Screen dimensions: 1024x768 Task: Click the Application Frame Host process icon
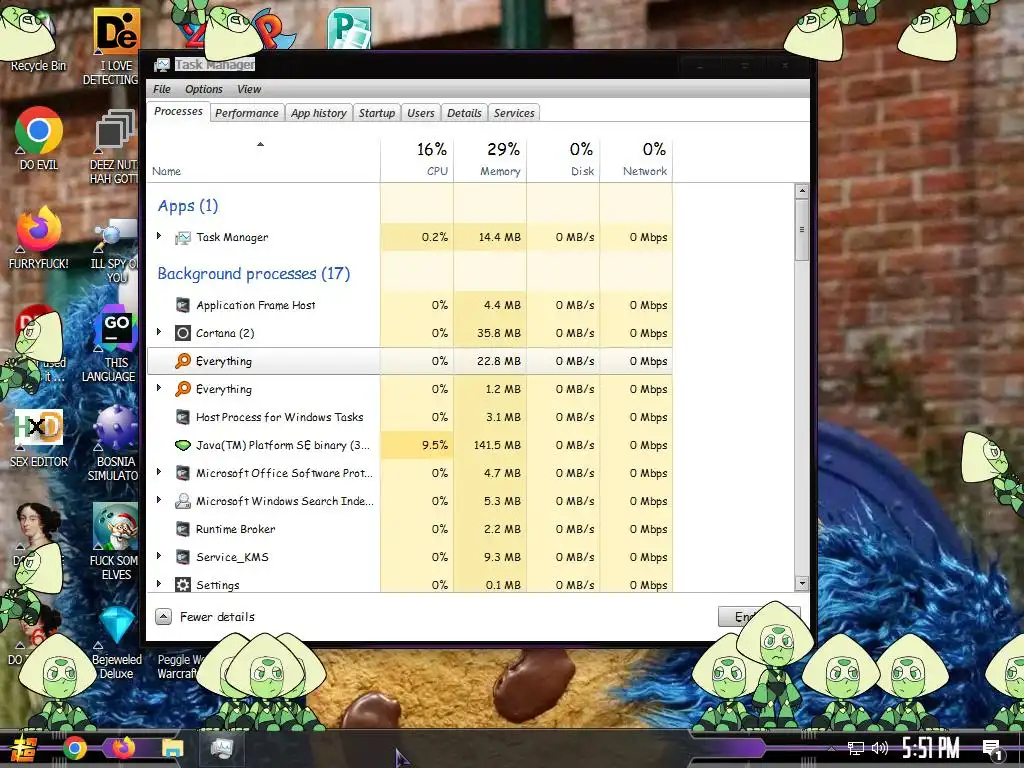[x=183, y=305]
